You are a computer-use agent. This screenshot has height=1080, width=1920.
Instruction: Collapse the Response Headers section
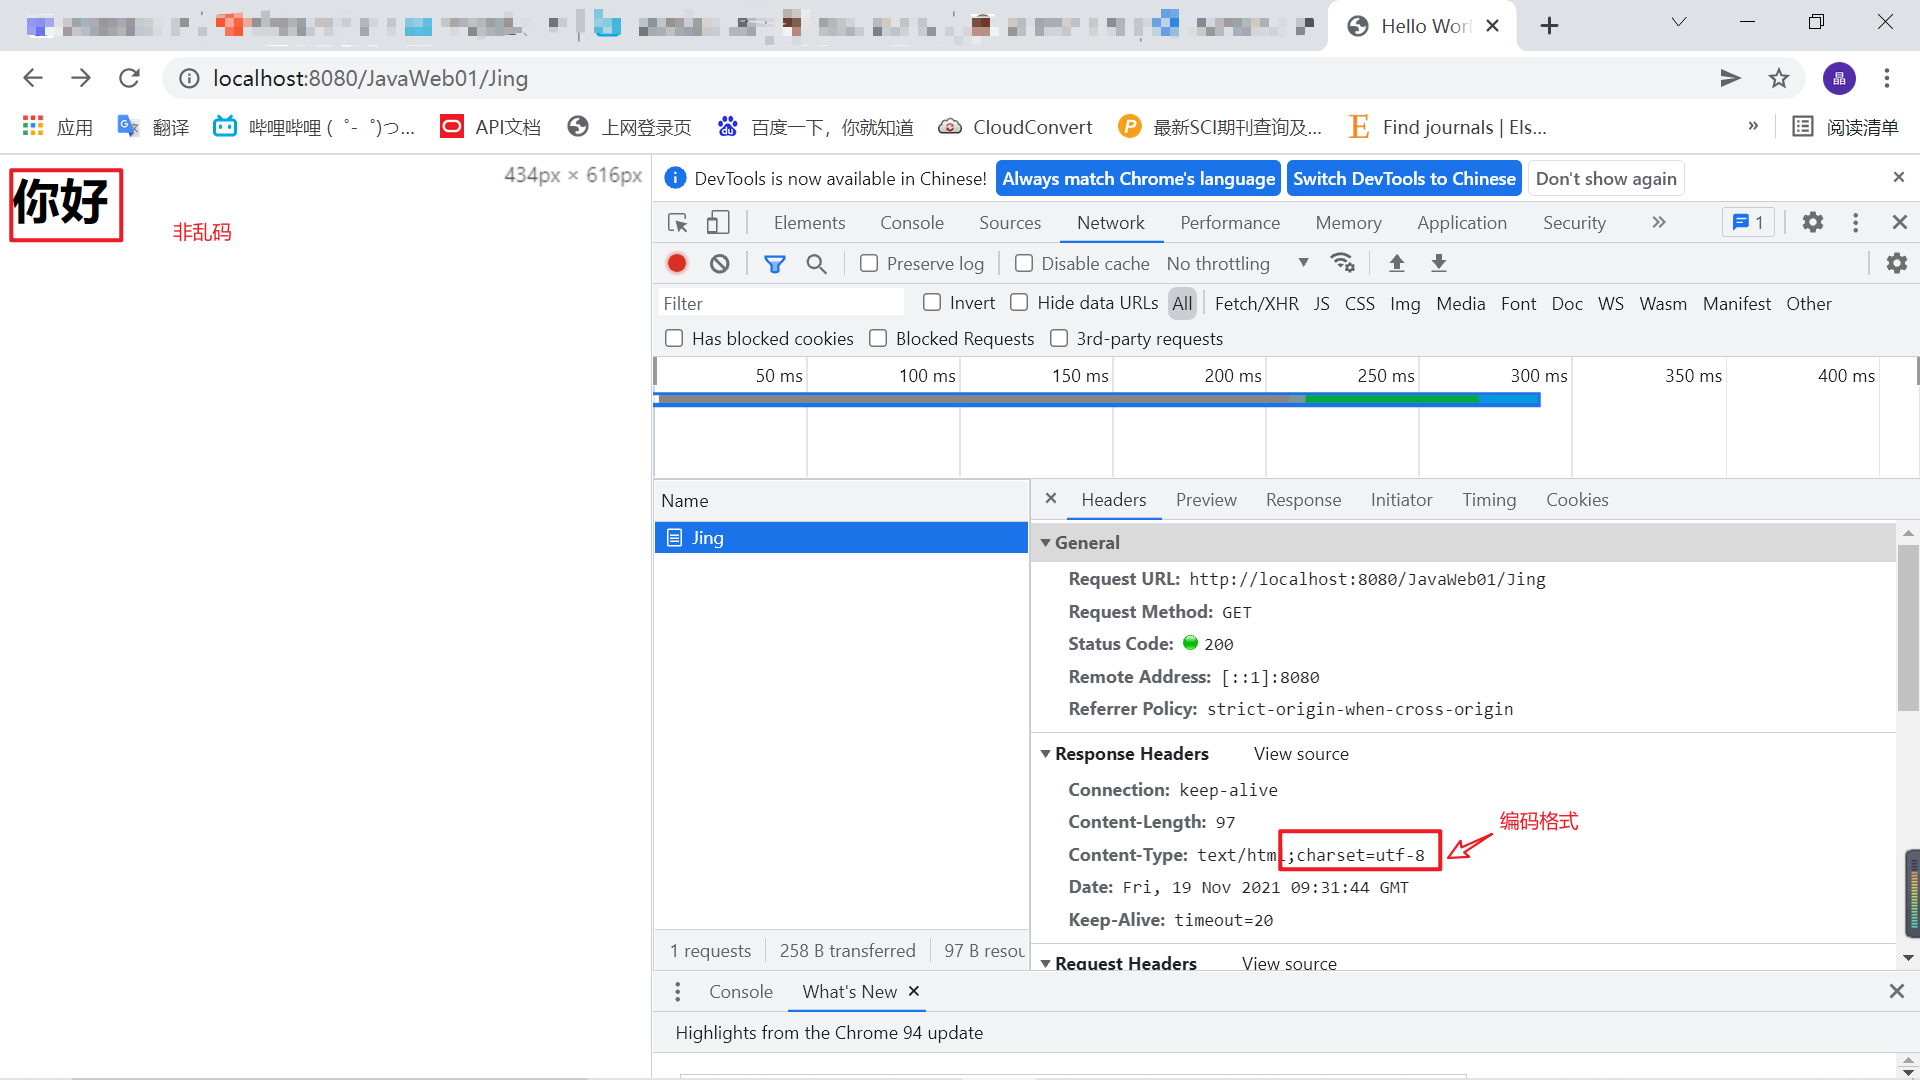[1047, 754]
